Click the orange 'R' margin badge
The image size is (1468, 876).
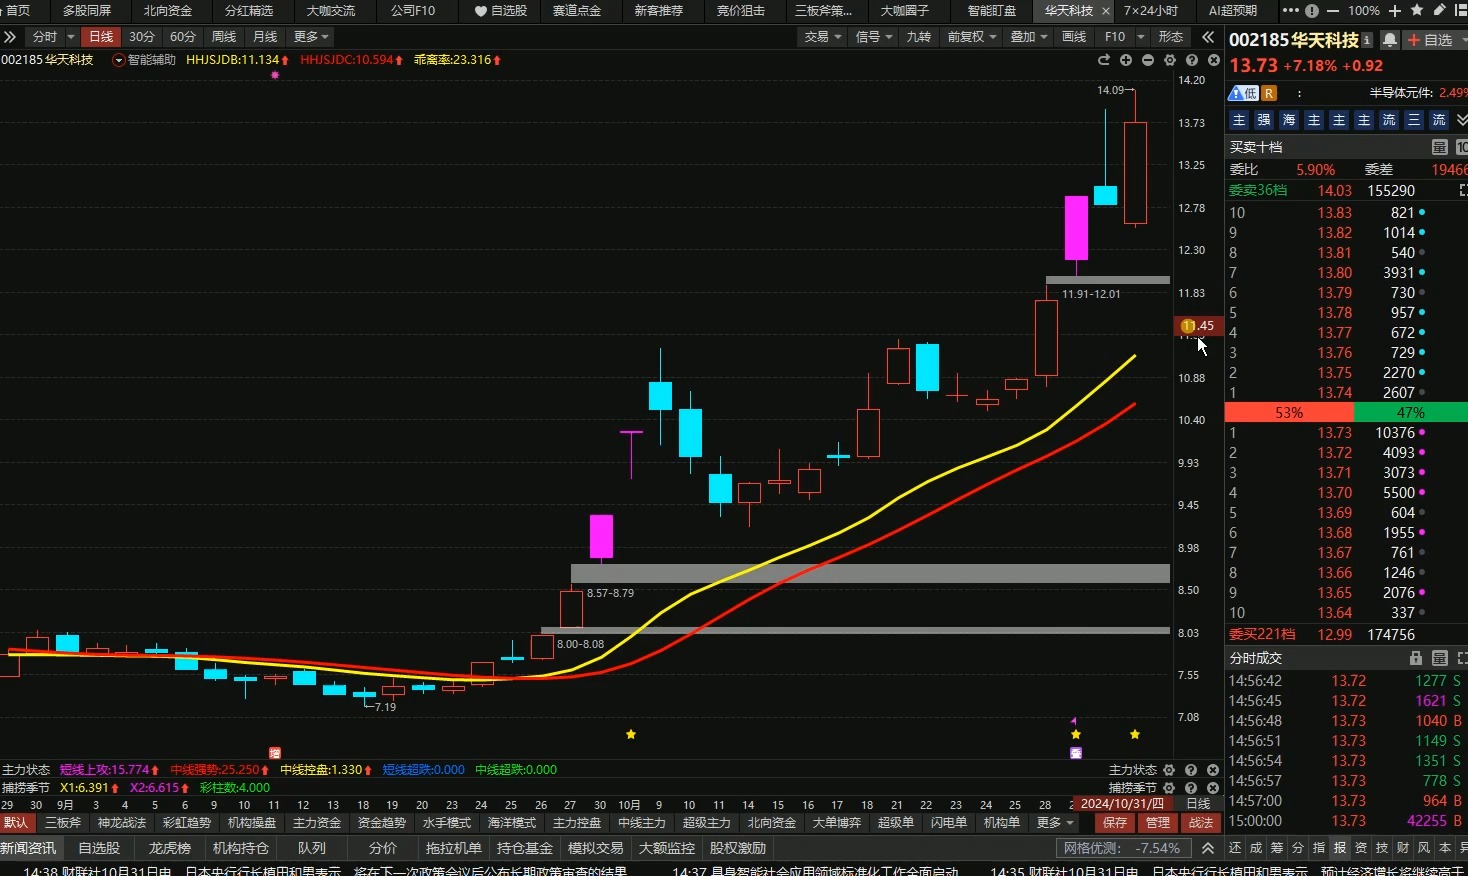tap(1269, 93)
